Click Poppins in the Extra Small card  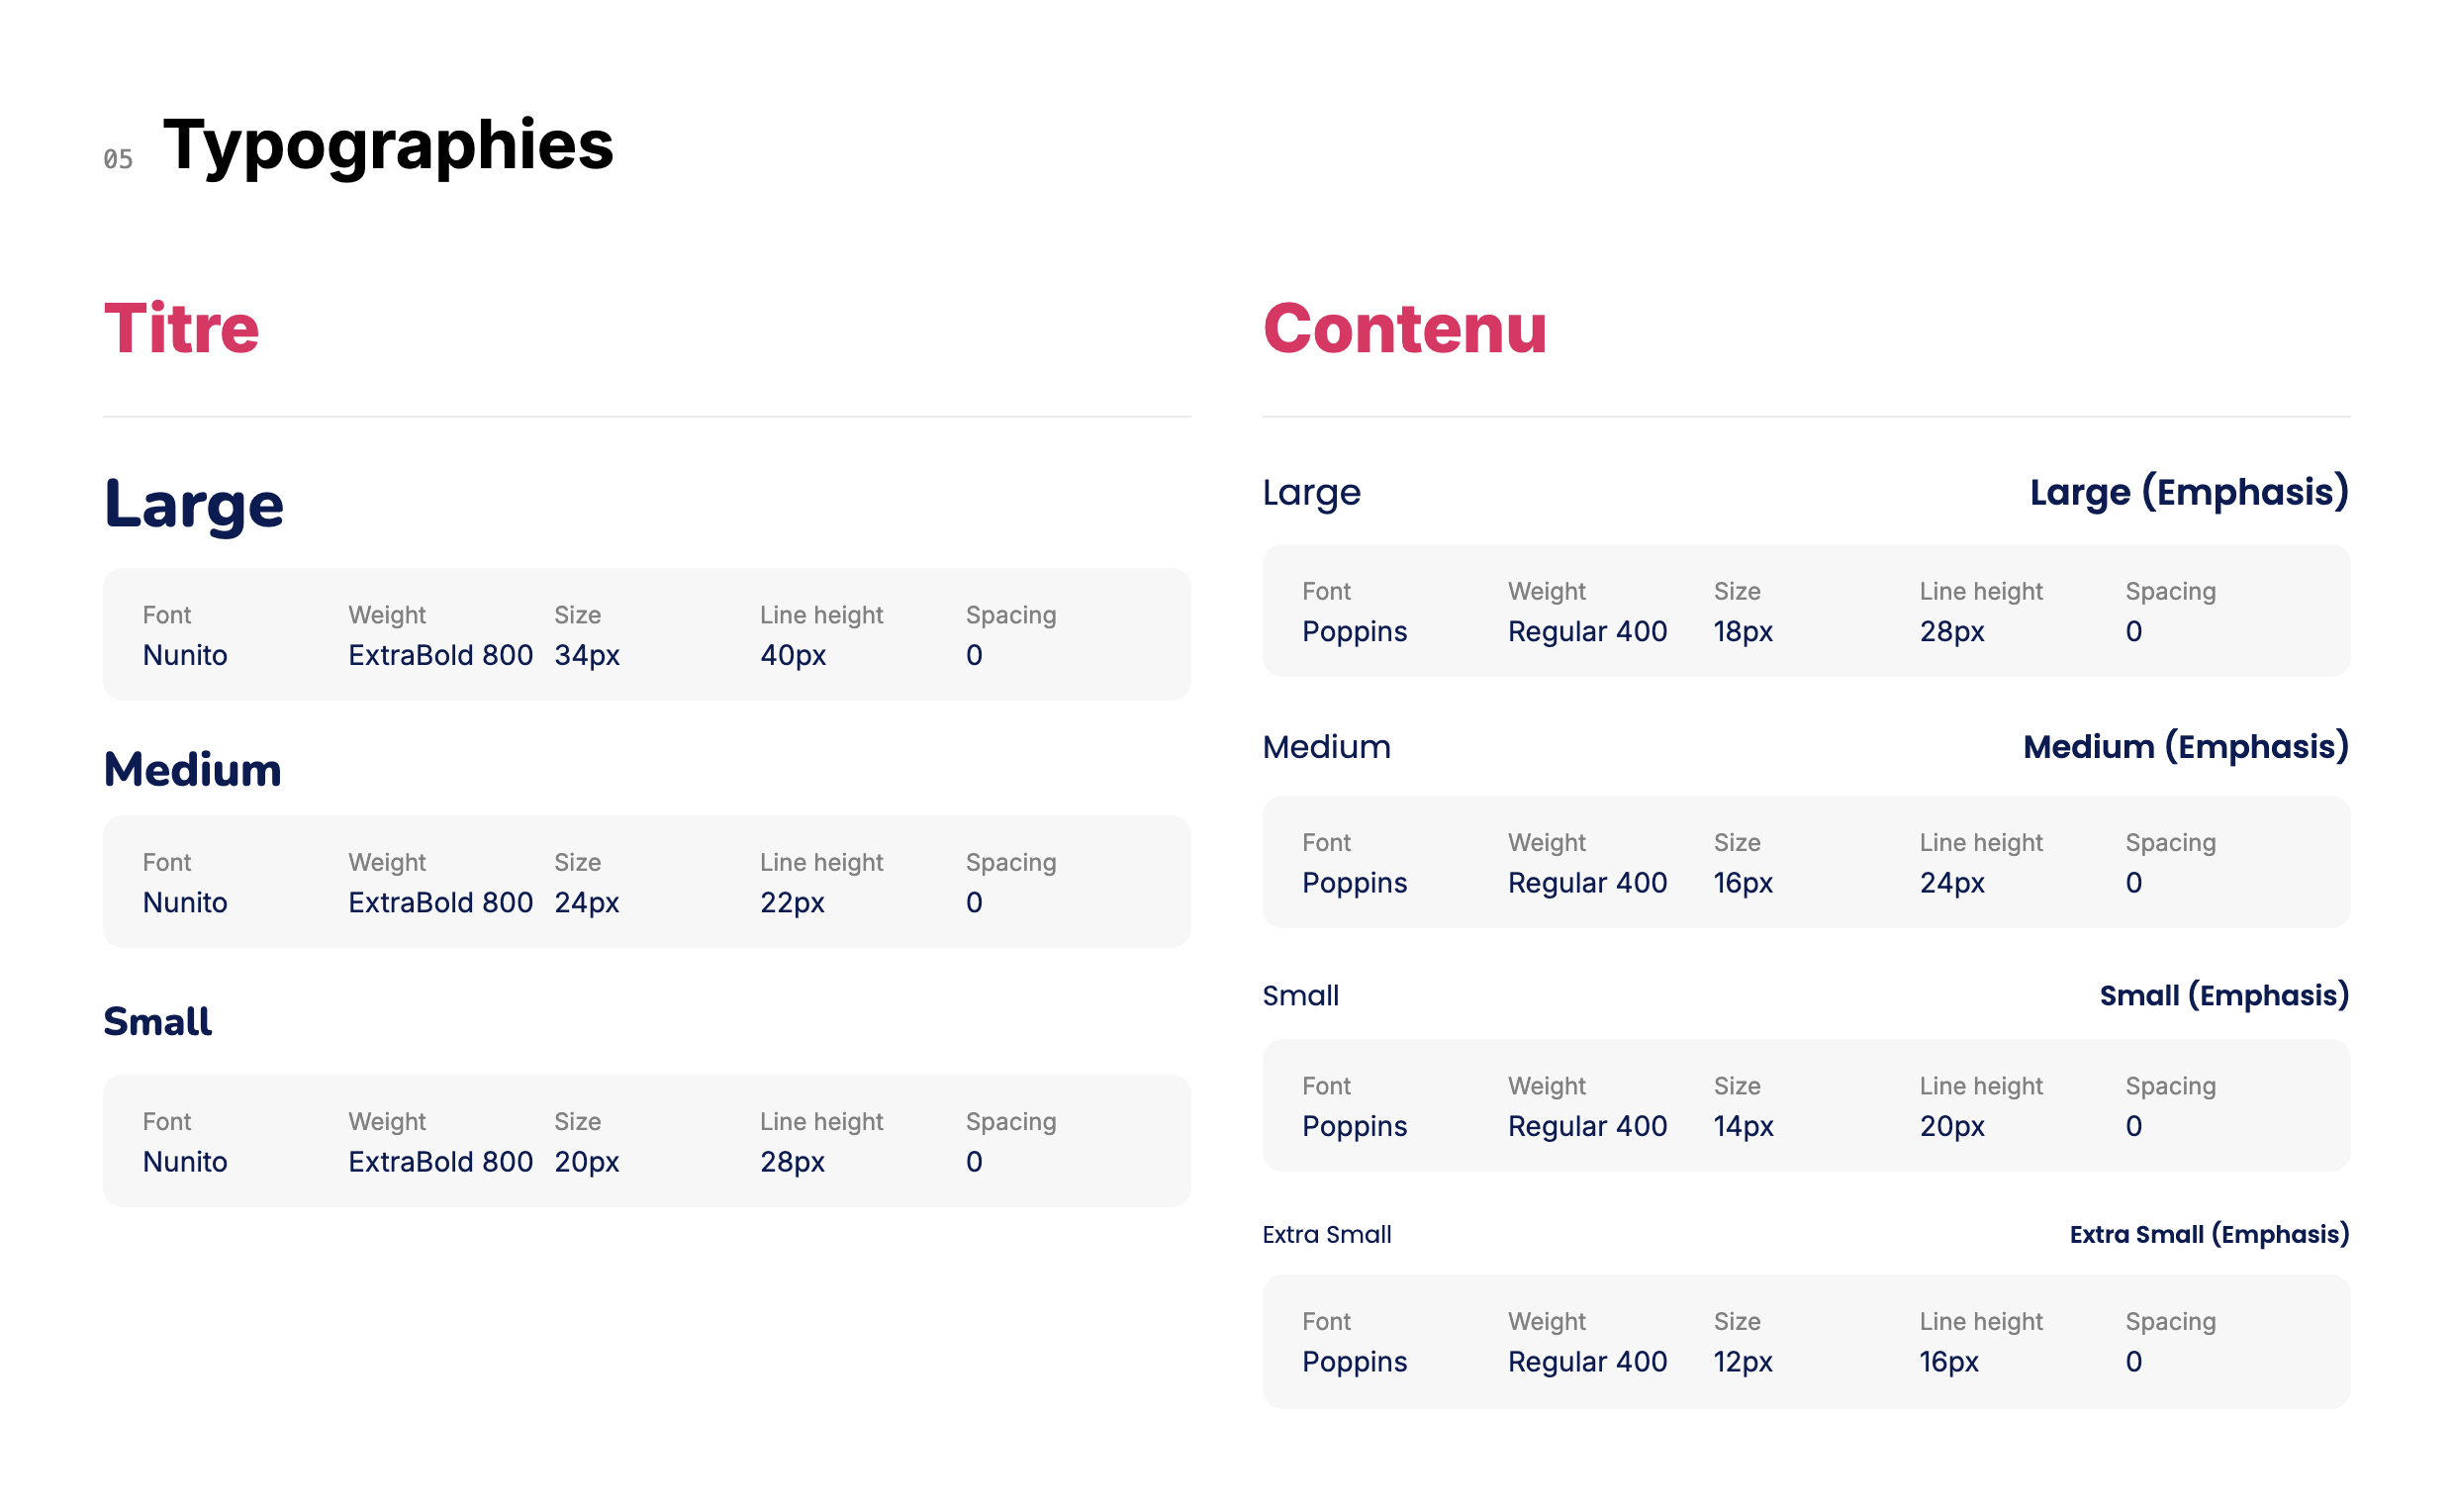(x=1354, y=1361)
